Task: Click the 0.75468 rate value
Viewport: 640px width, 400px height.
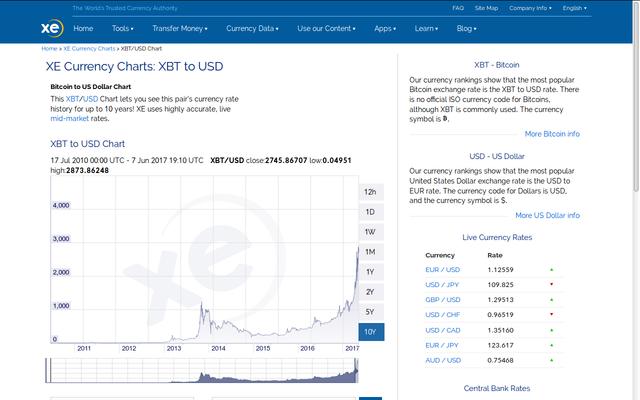Action: click(x=500, y=360)
